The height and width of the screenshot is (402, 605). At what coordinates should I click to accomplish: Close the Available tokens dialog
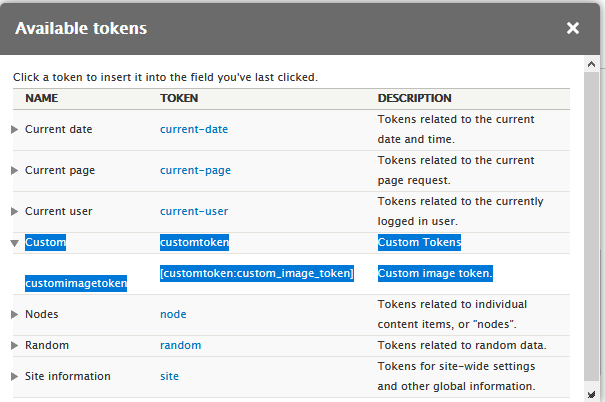[x=573, y=28]
